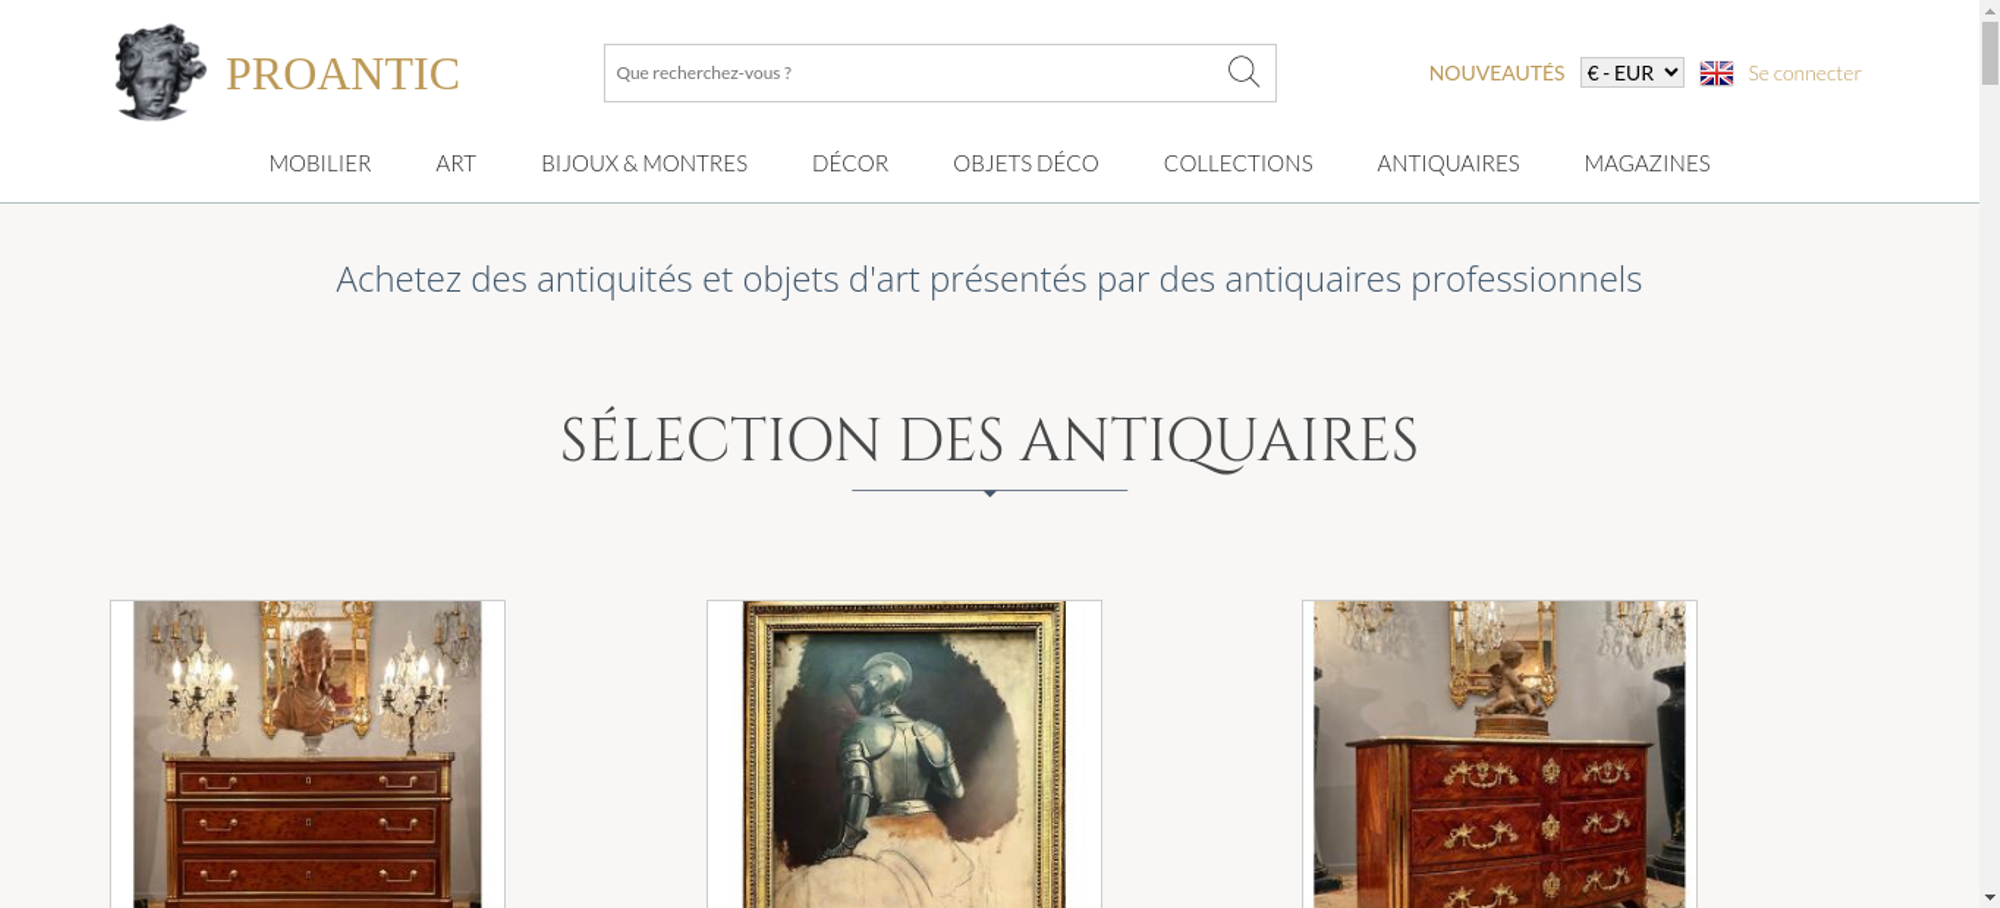Open the Antiquaires menu

[1448, 163]
